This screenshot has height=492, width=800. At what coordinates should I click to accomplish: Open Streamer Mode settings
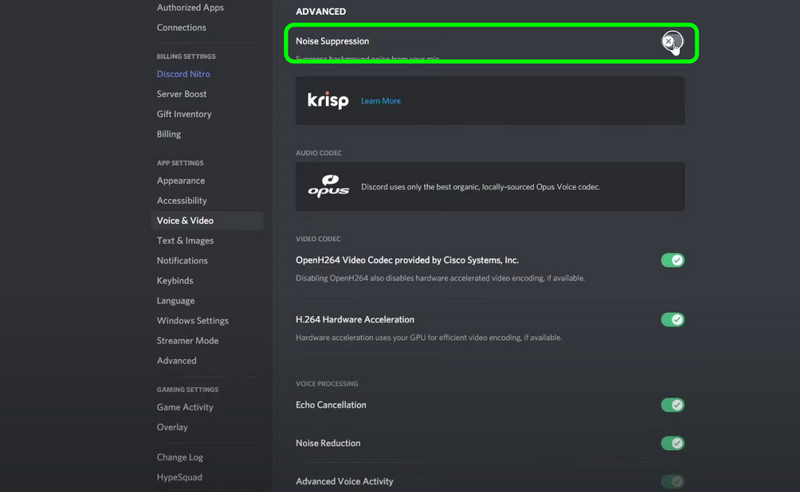187,341
